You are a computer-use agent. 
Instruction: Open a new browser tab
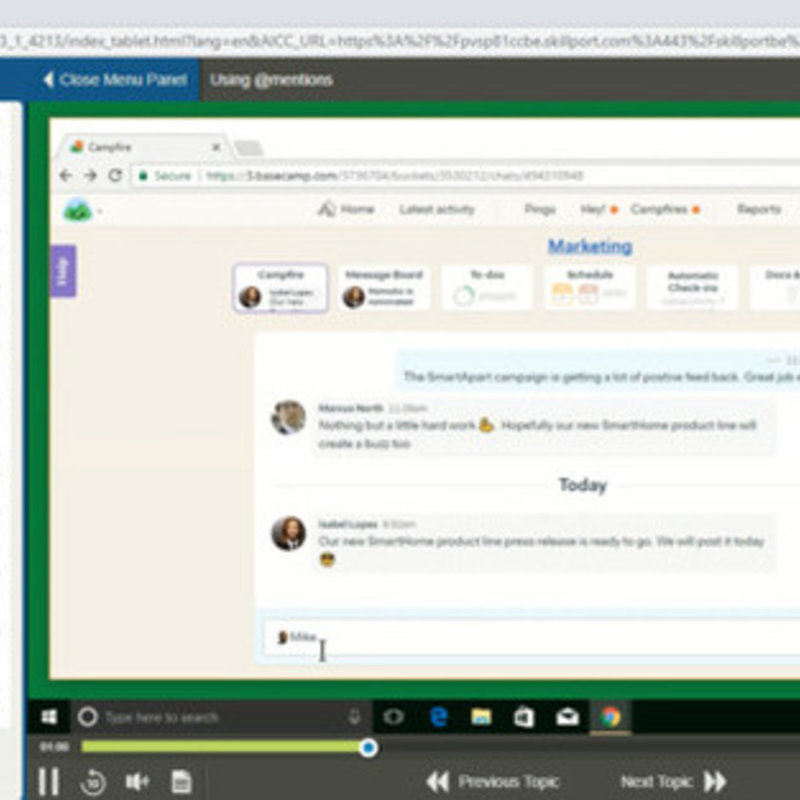pyautogui.click(x=248, y=148)
